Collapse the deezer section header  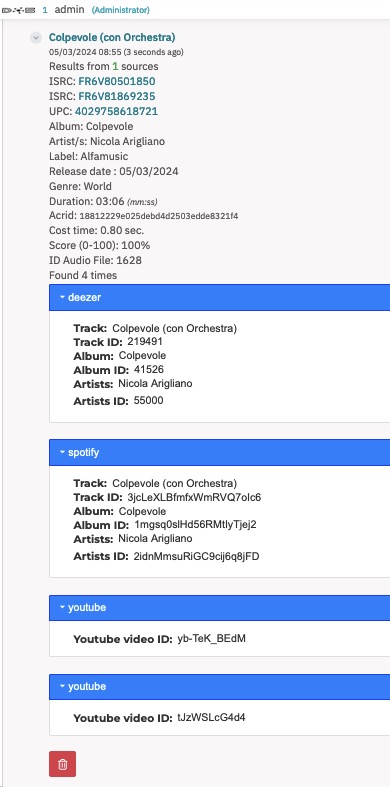click(x=219, y=297)
